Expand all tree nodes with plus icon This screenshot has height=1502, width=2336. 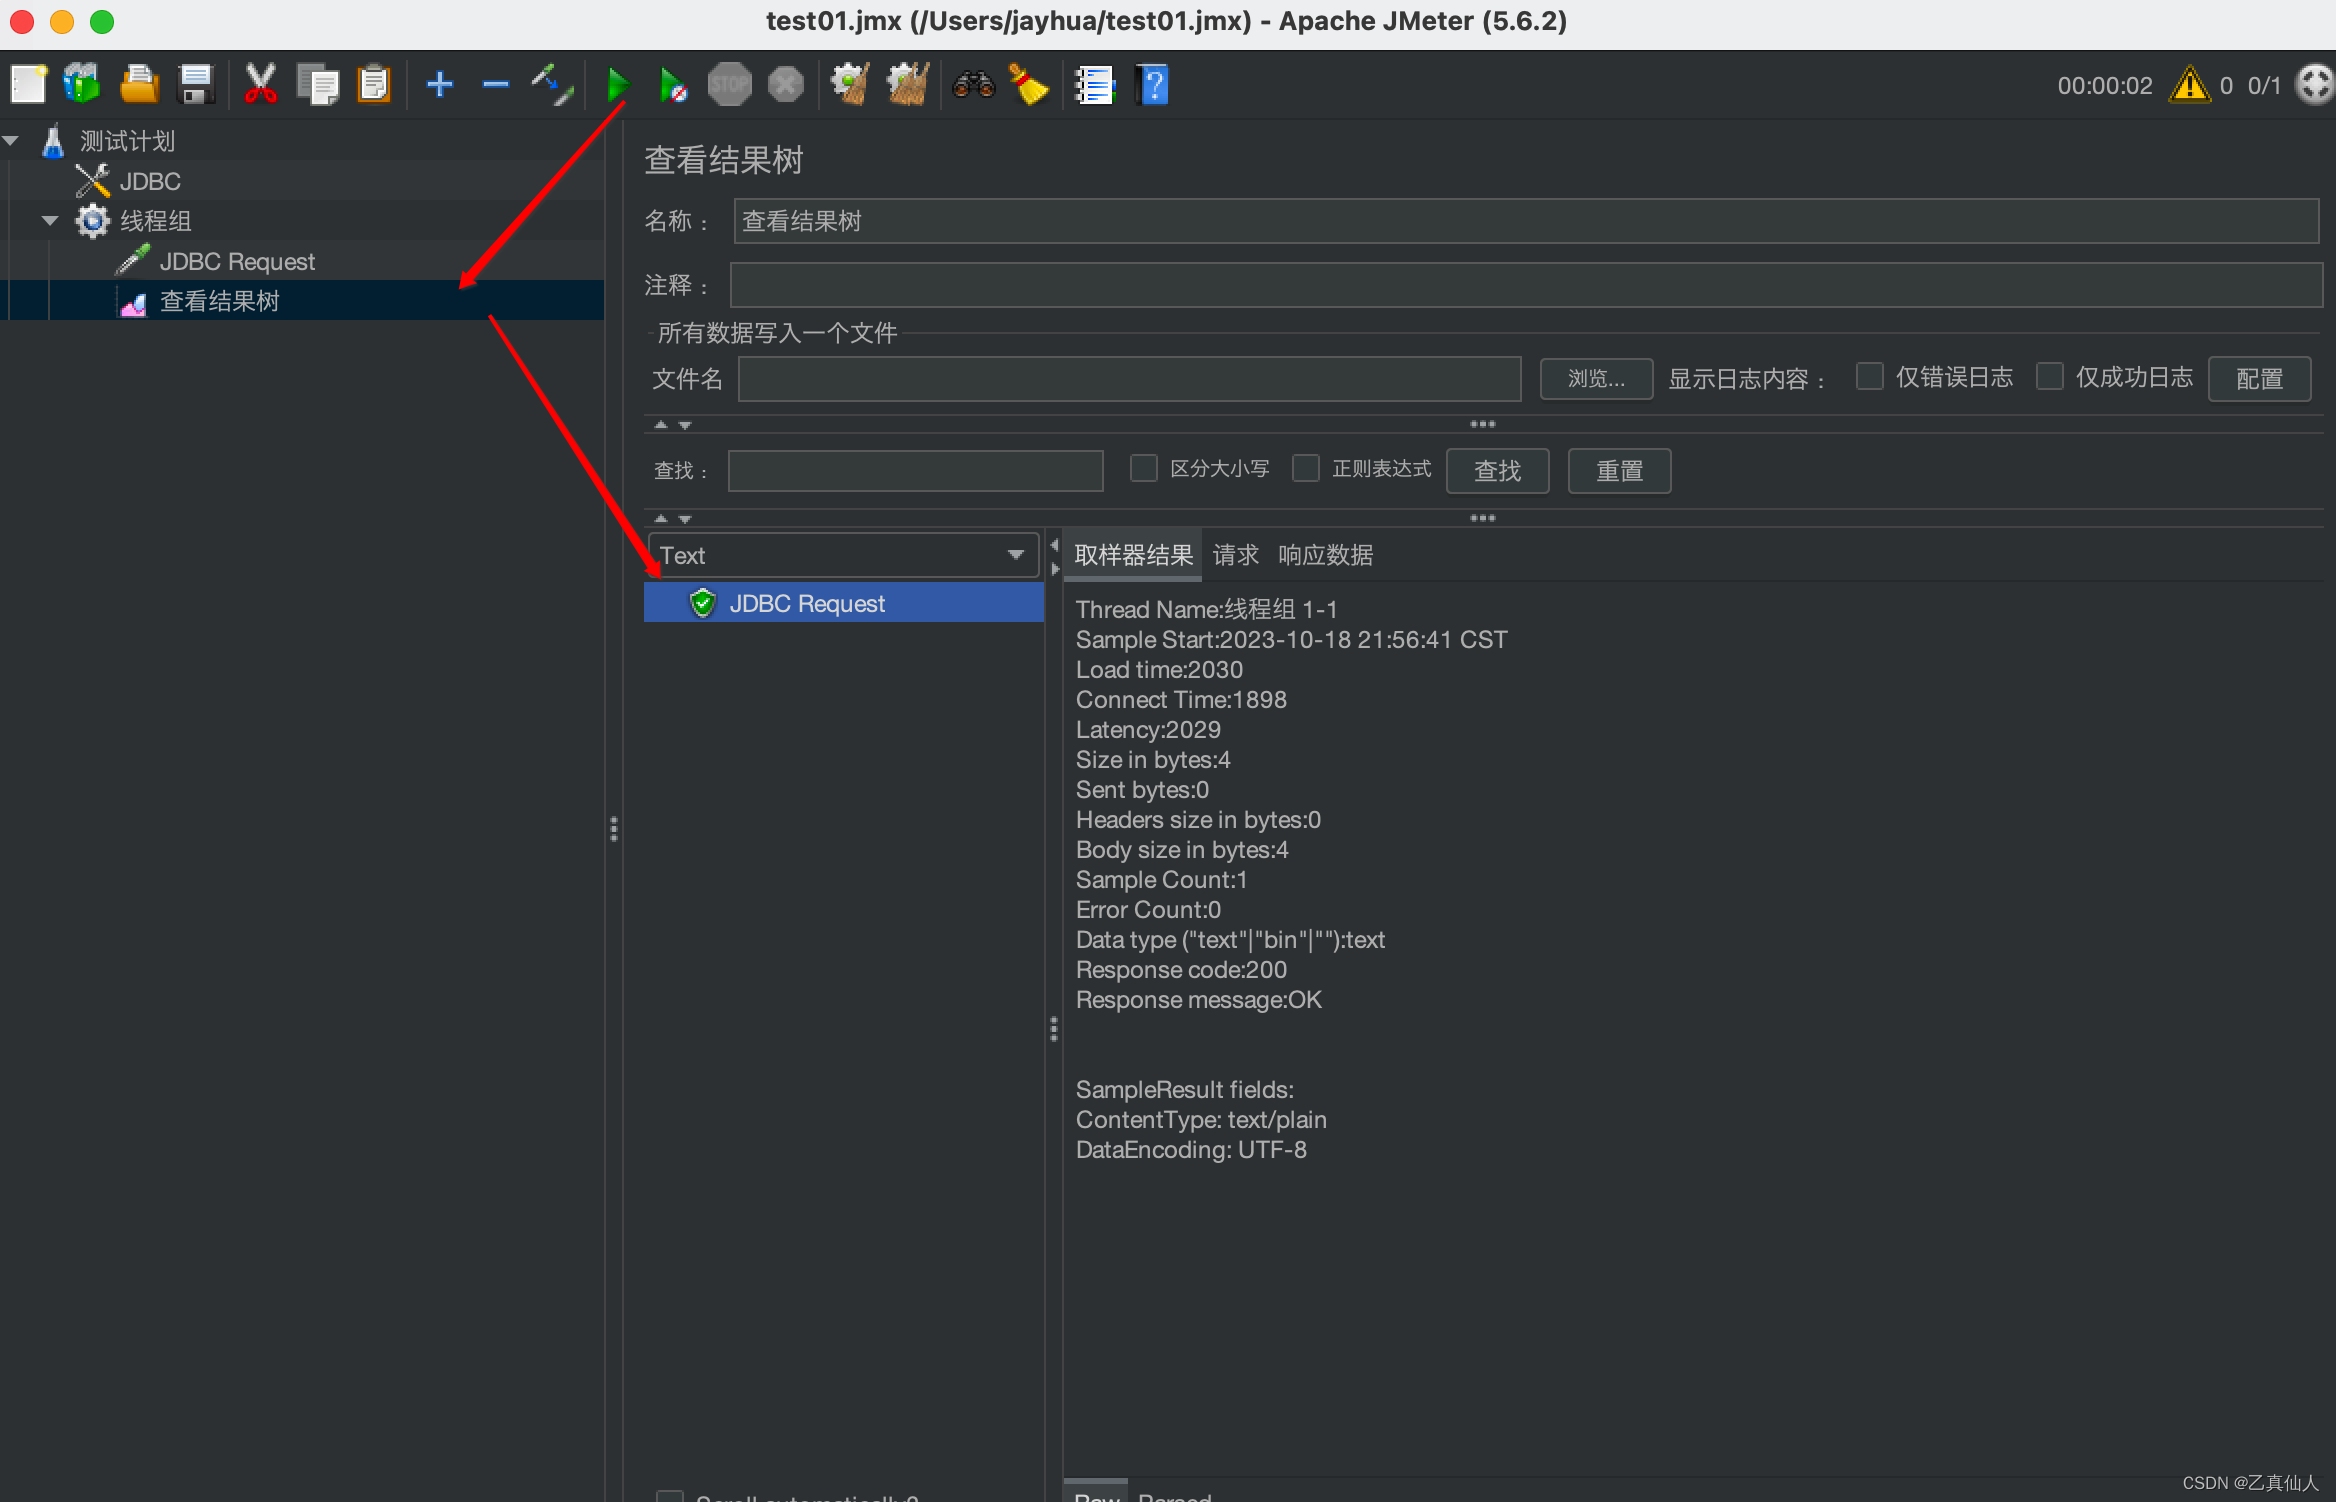pos(439,85)
